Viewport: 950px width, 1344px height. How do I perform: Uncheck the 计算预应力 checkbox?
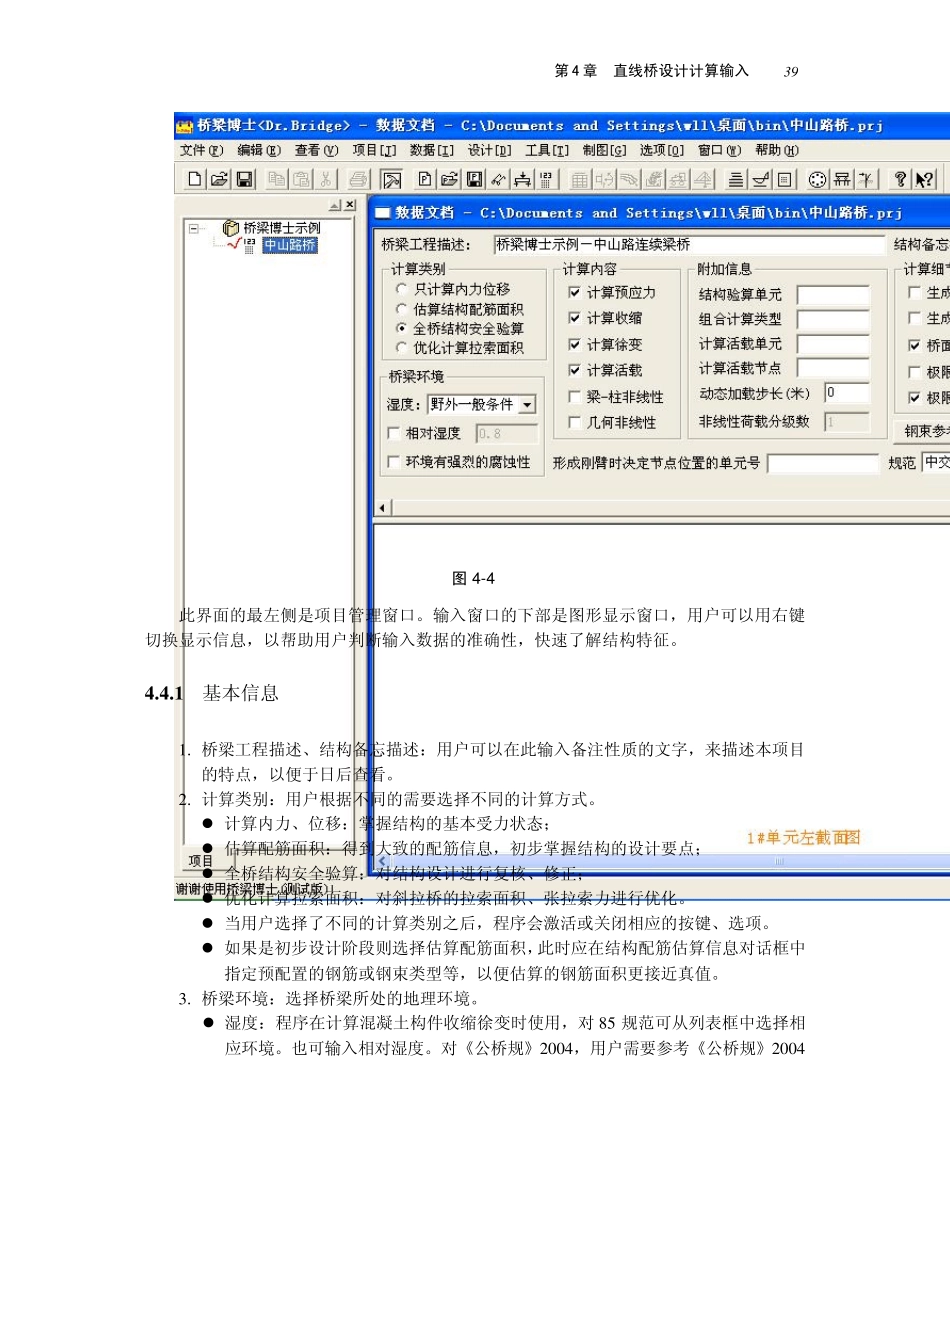574,292
